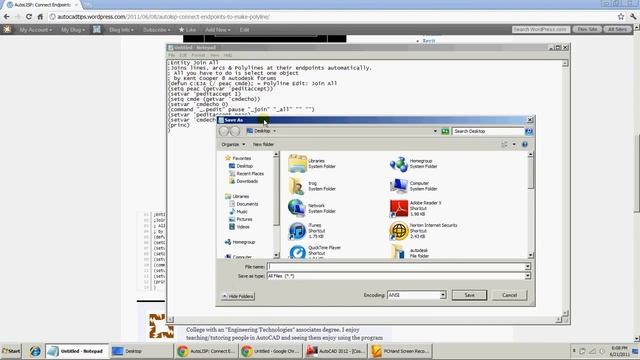Open the Internet Explorer taskbar icon
The height and width of the screenshot is (360, 640).
[35, 351]
